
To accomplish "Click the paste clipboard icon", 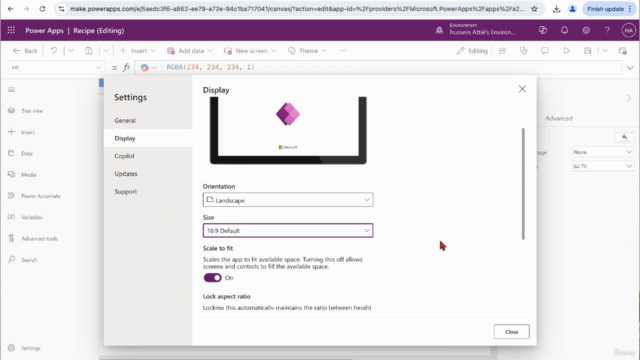I will [x=89, y=51].
